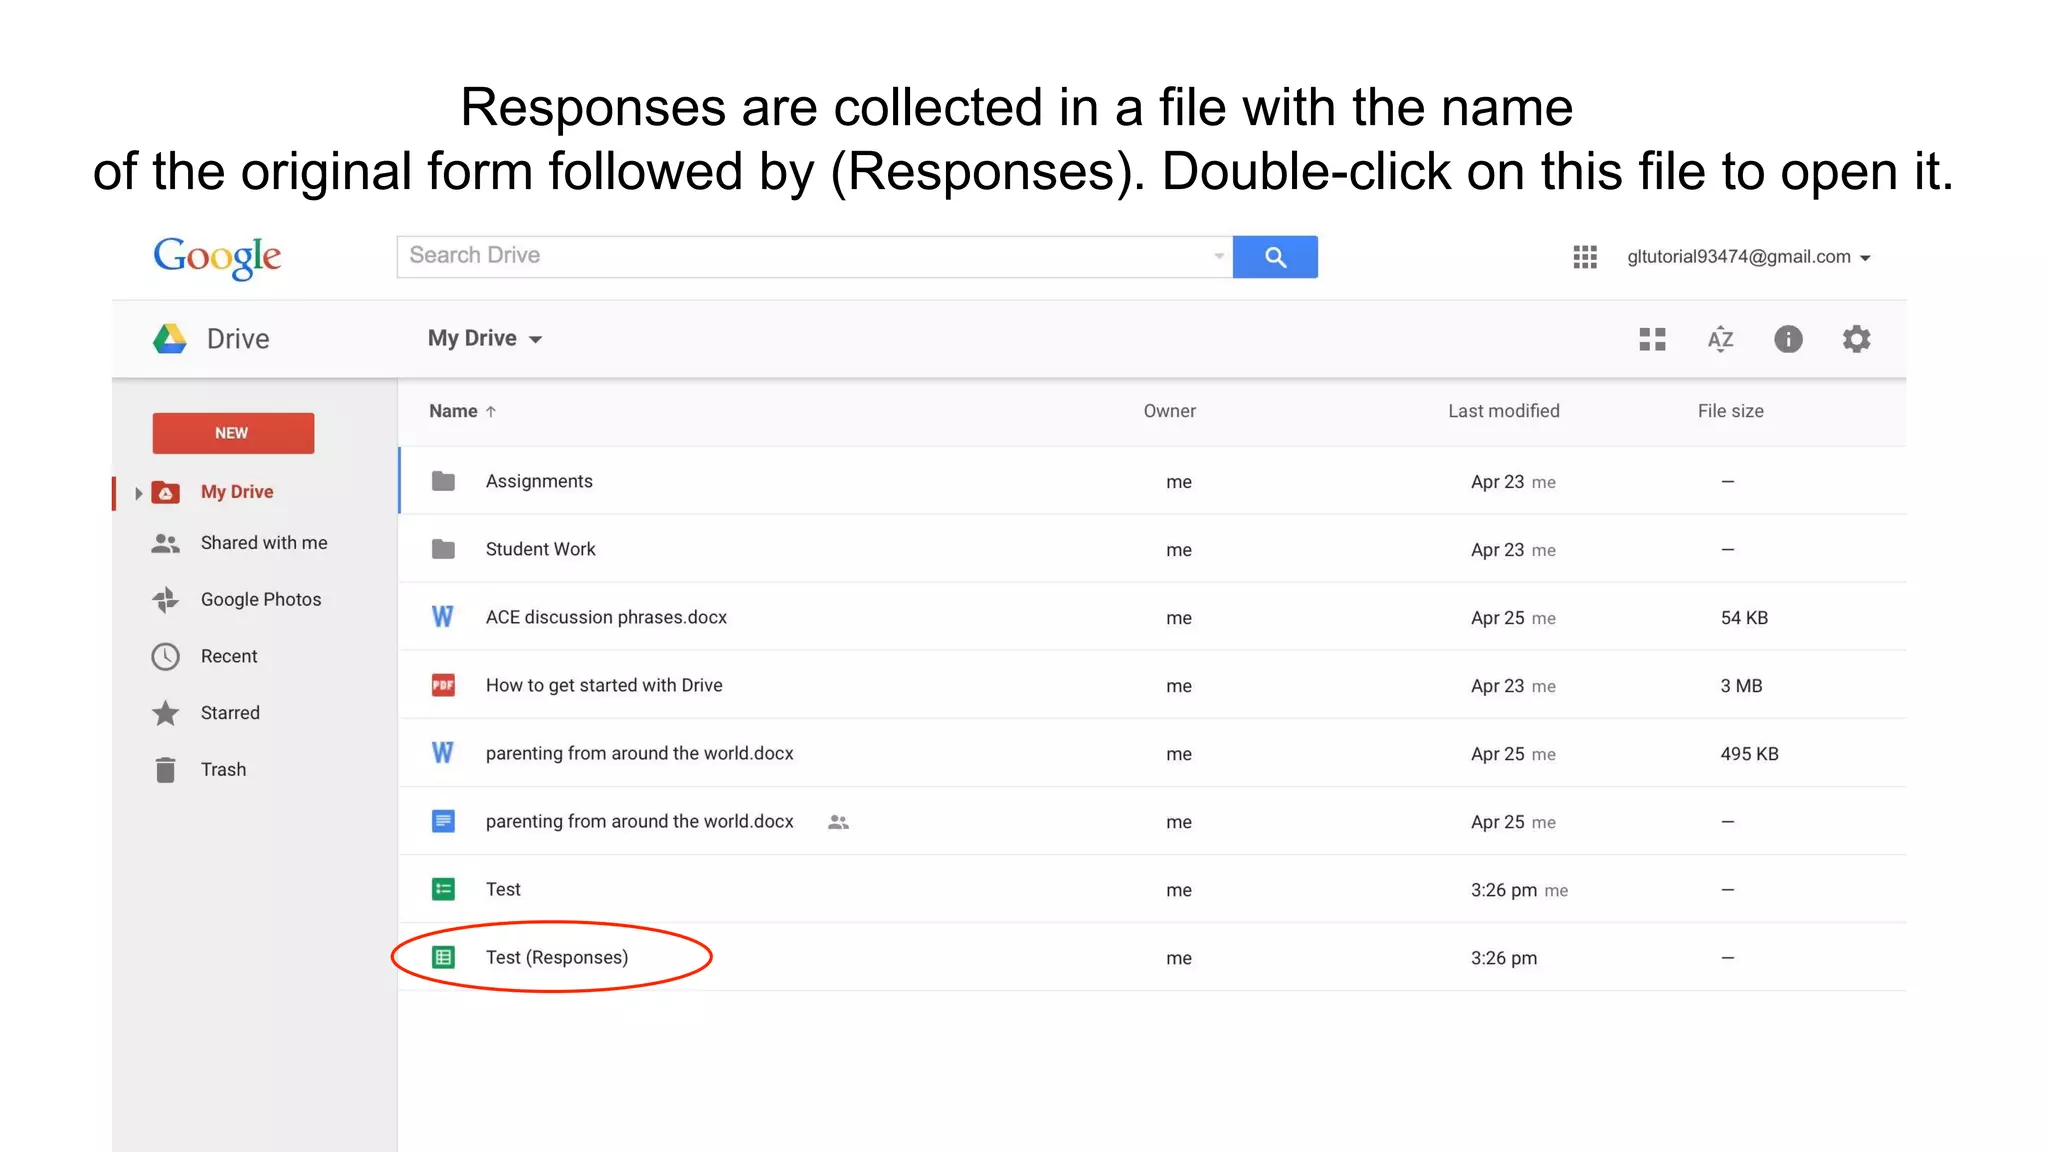Open the AZ sort options
2048x1152 pixels.
(x=1720, y=340)
